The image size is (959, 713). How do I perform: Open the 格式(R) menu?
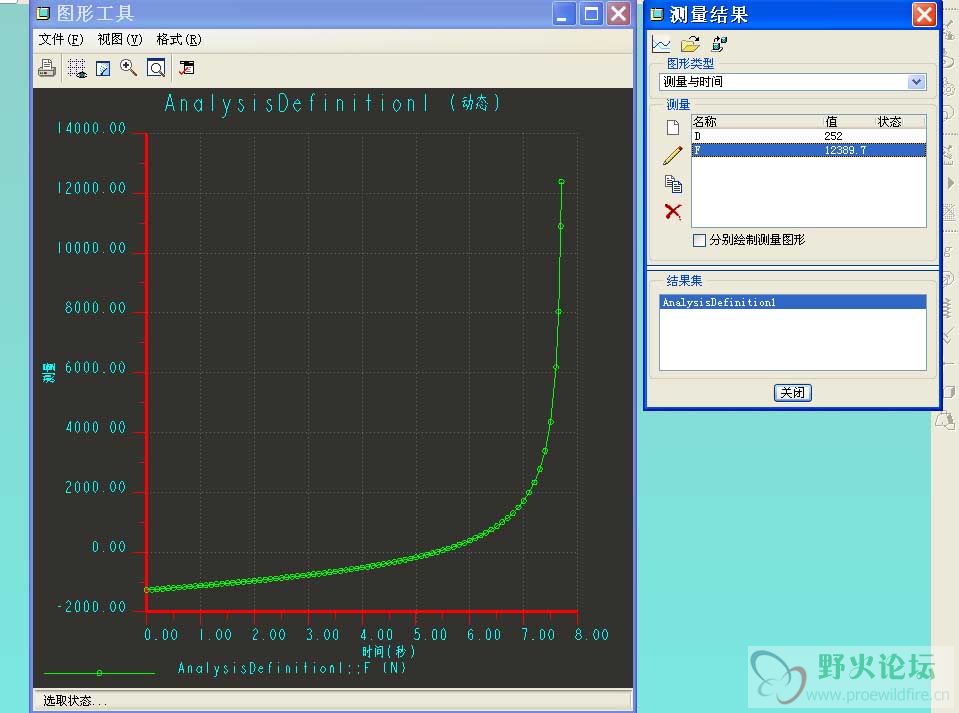(179, 40)
